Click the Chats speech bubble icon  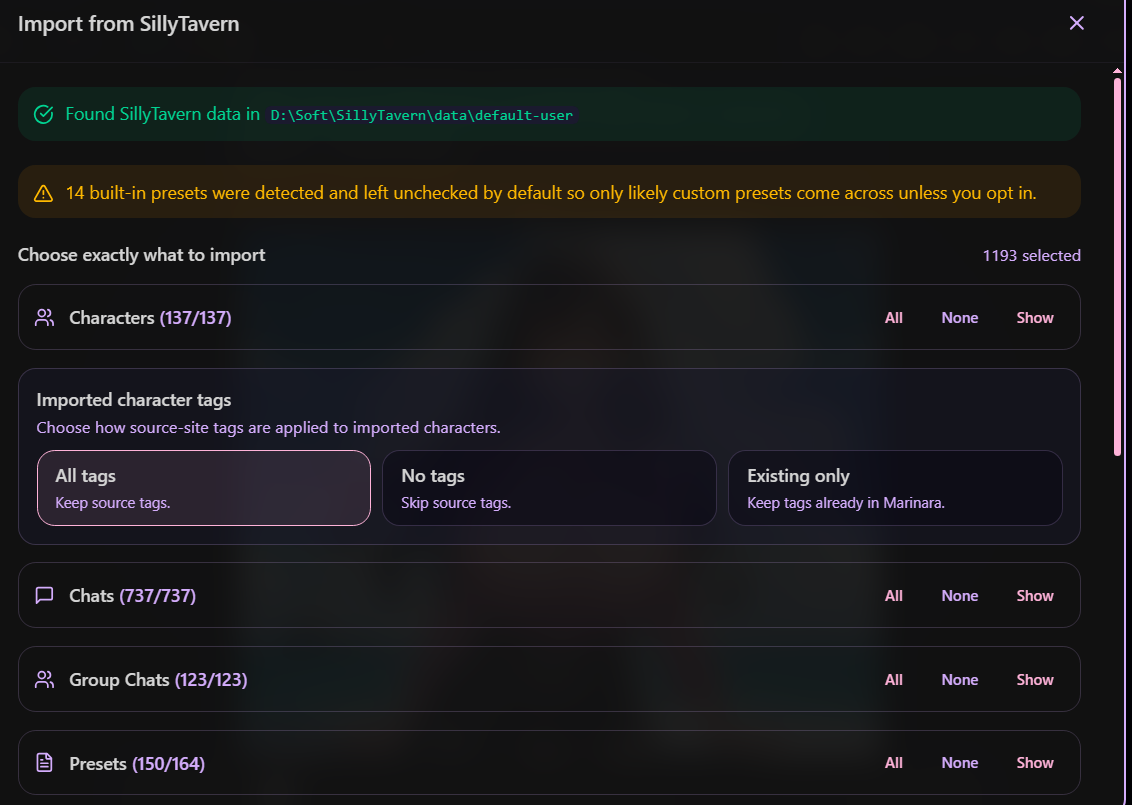tap(45, 596)
